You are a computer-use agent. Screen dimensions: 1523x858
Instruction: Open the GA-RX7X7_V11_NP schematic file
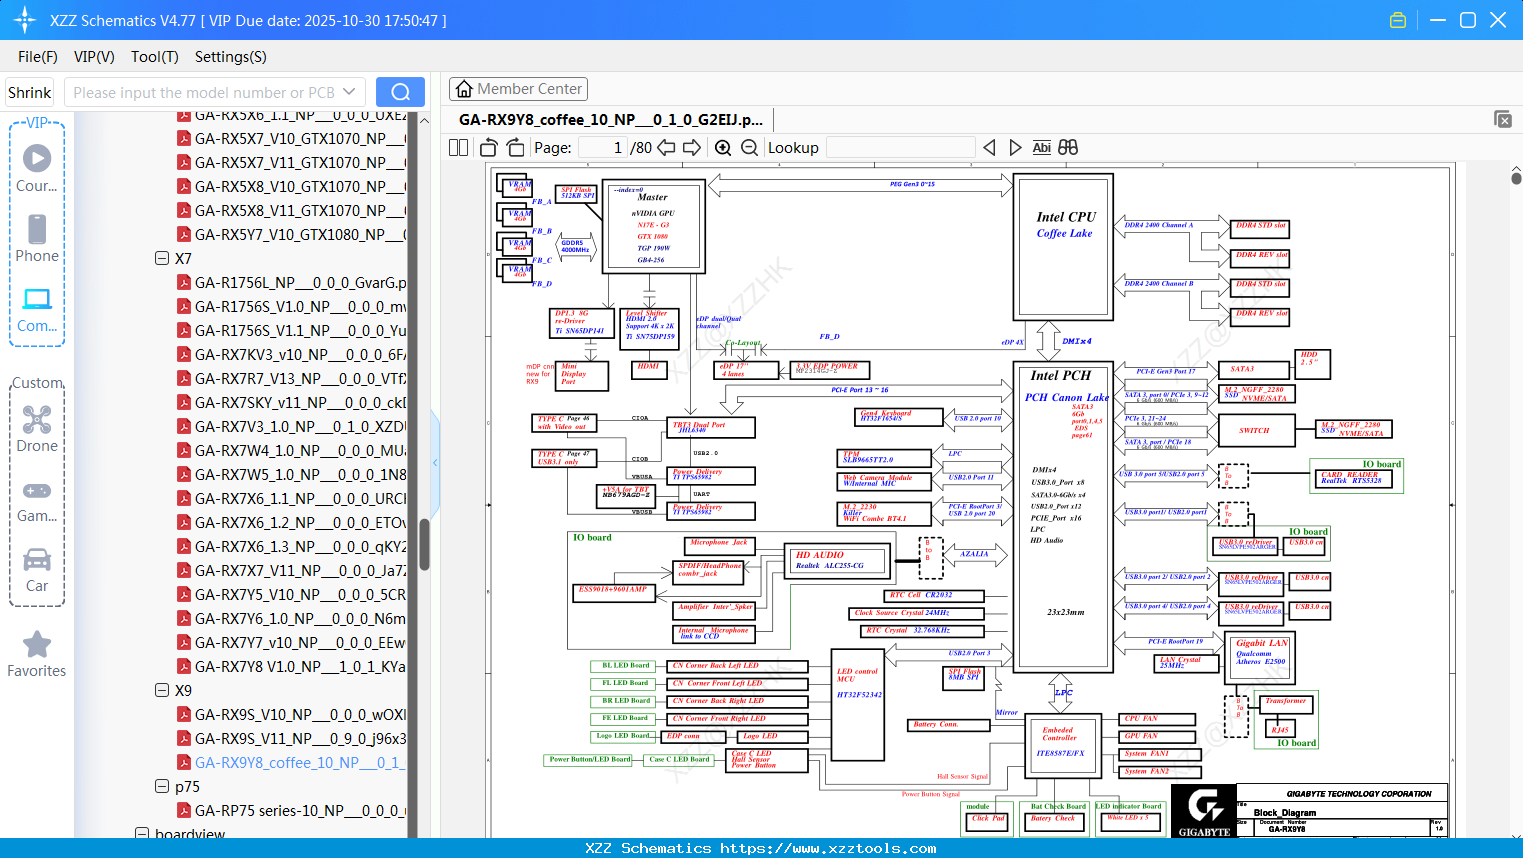[300, 570]
